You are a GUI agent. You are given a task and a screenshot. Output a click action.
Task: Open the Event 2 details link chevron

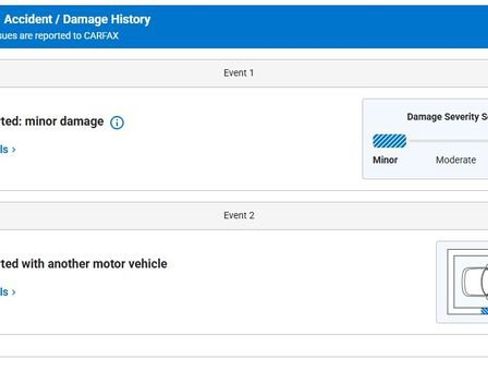[14, 292]
